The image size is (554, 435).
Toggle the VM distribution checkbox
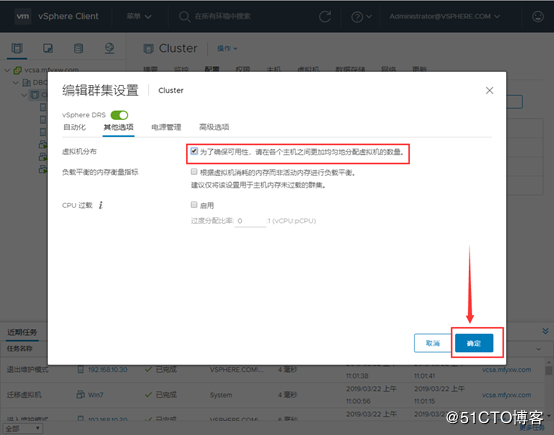194,151
